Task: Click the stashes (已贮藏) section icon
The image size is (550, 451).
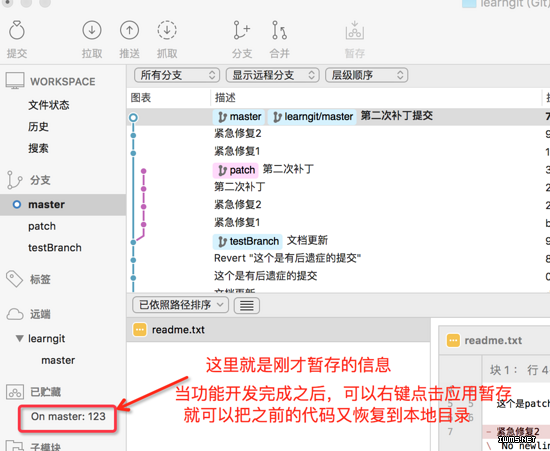Action: click(15, 392)
